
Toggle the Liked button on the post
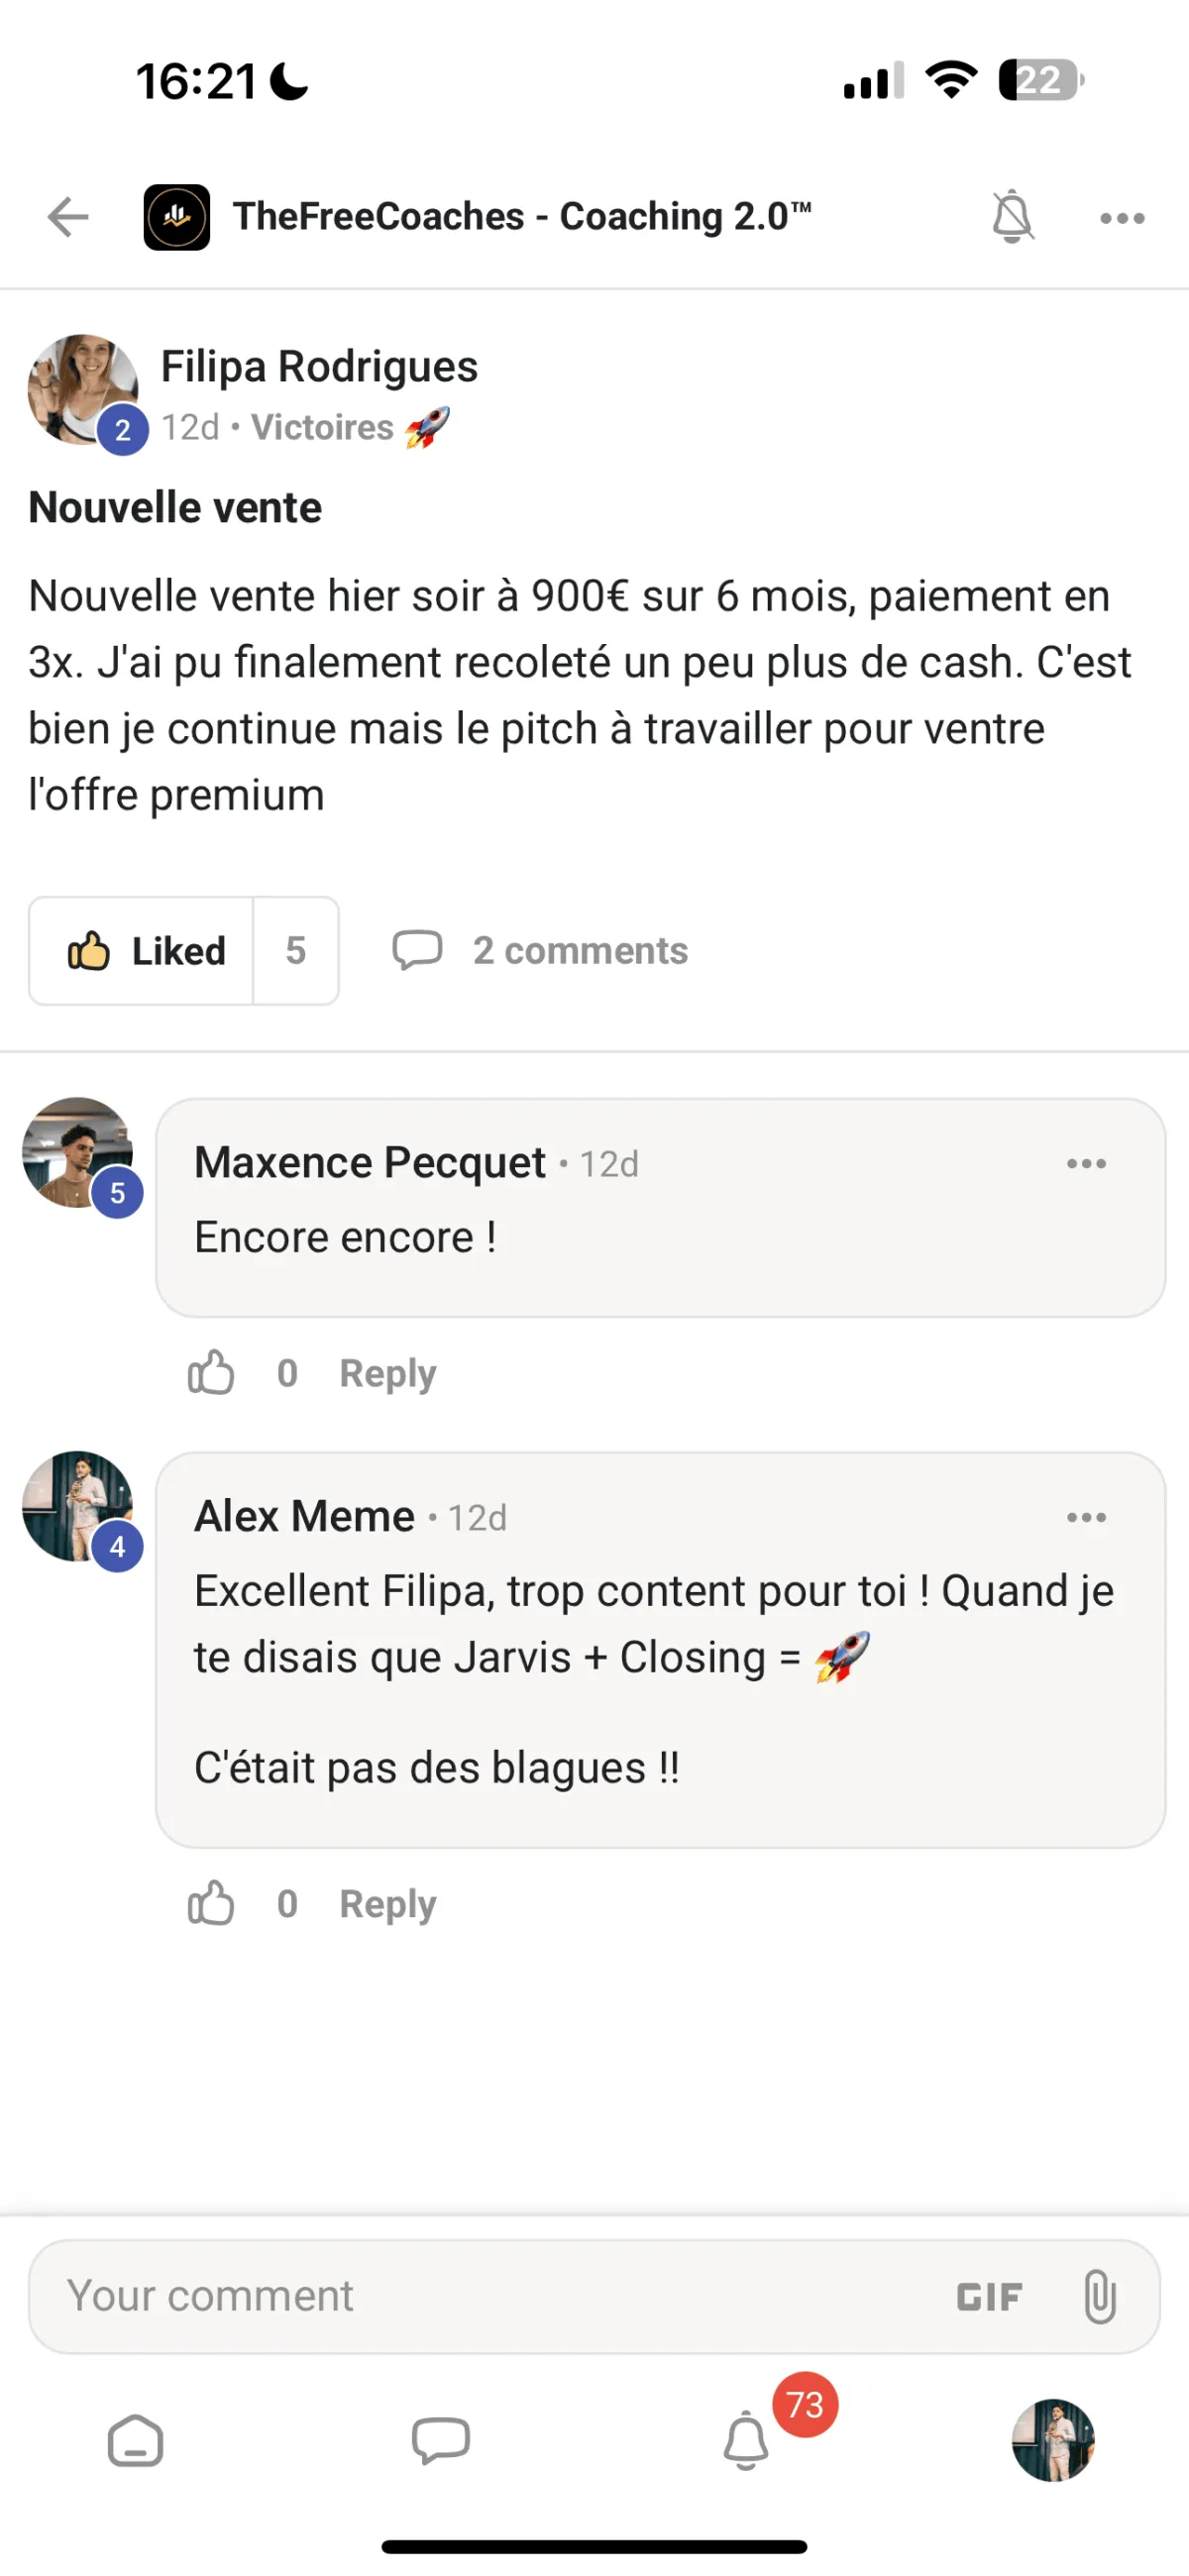click(143, 951)
